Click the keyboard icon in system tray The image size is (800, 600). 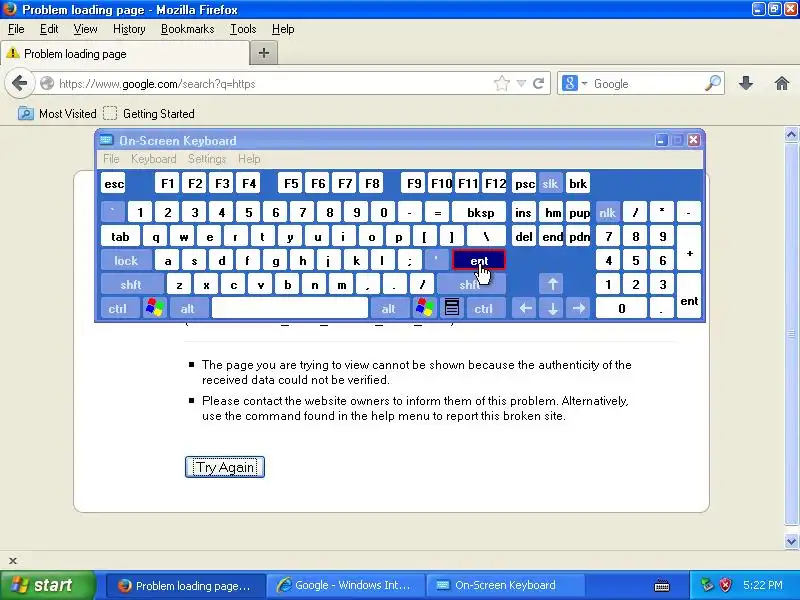(x=662, y=585)
